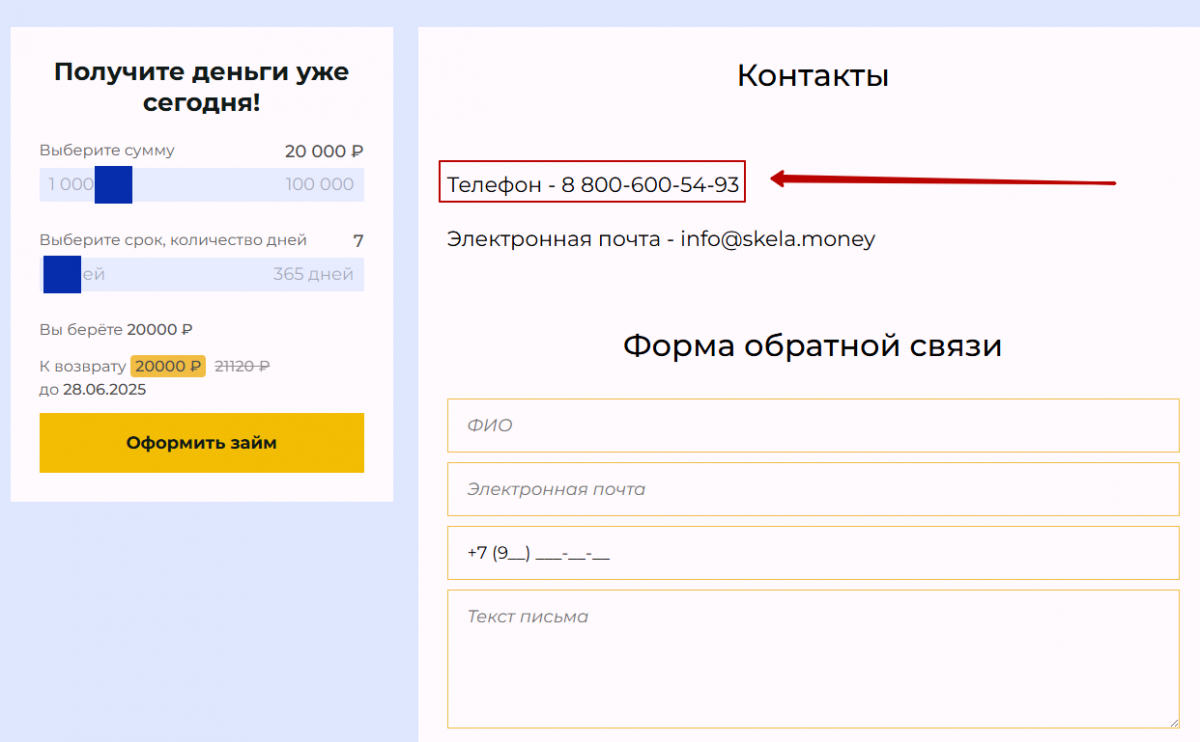Viewport: 1200px width, 742px height.
Task: Focus the Электронная почта form field
Action: coord(813,489)
